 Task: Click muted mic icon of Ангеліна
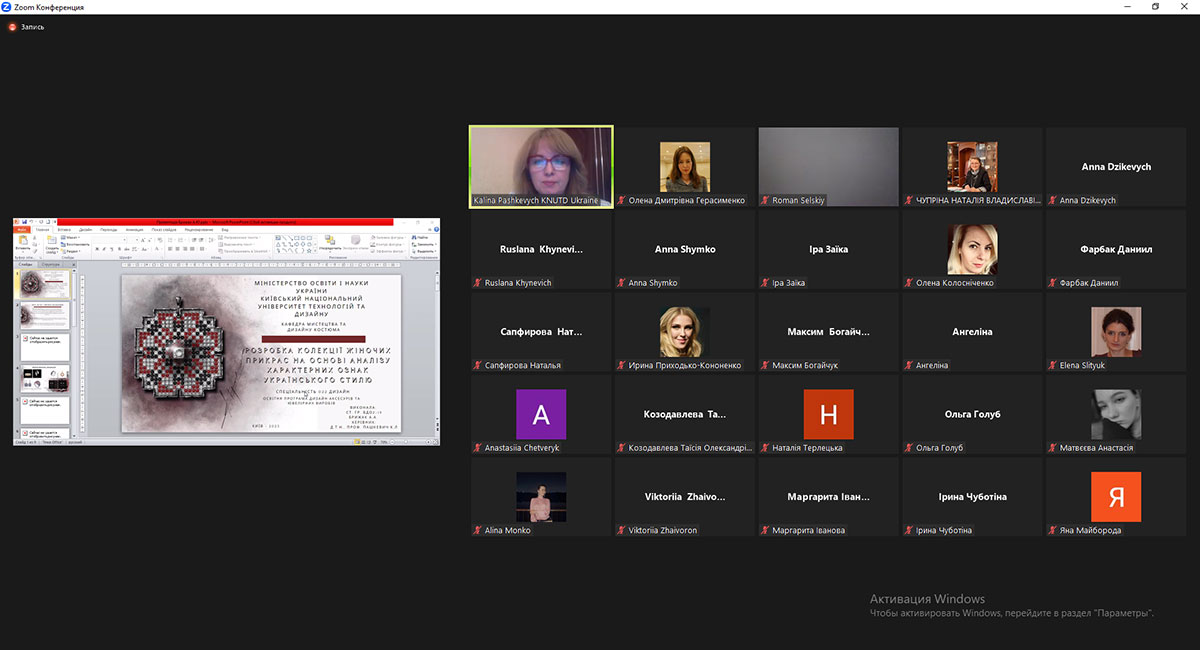[x=909, y=365]
